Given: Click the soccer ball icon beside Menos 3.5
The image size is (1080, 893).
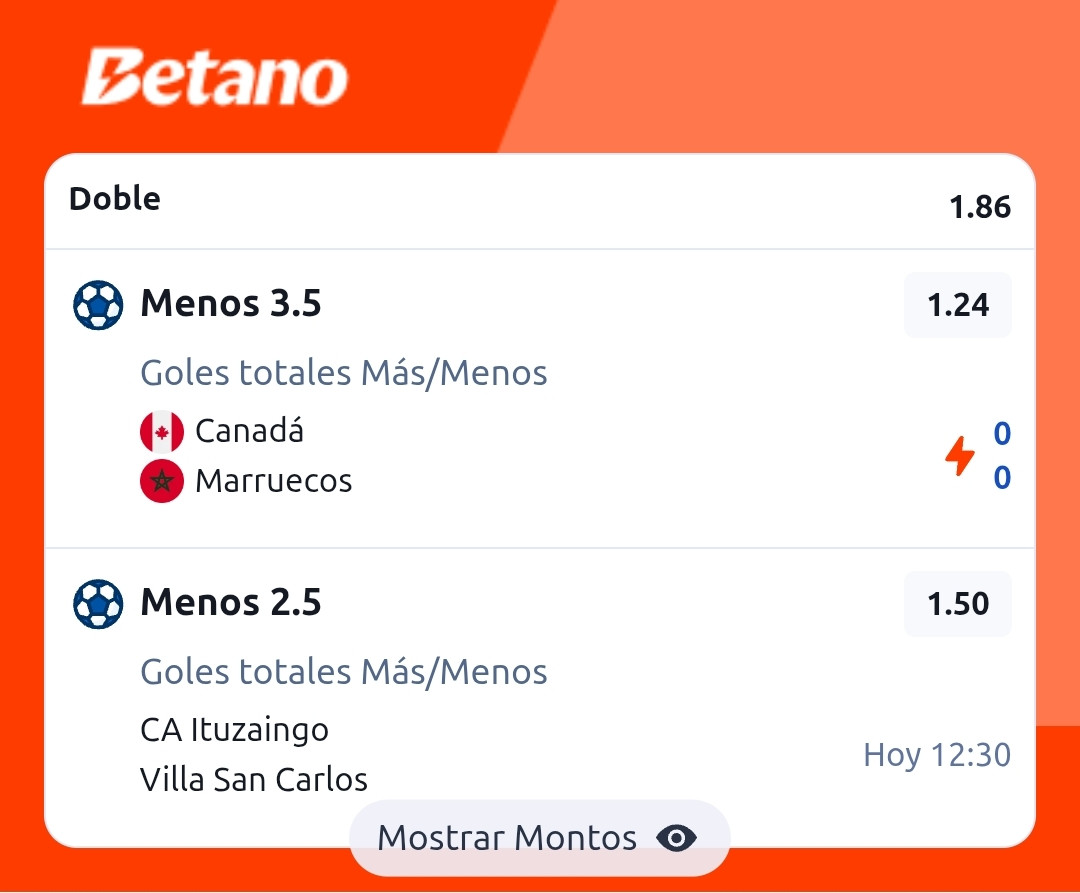Looking at the screenshot, I should click(98, 304).
